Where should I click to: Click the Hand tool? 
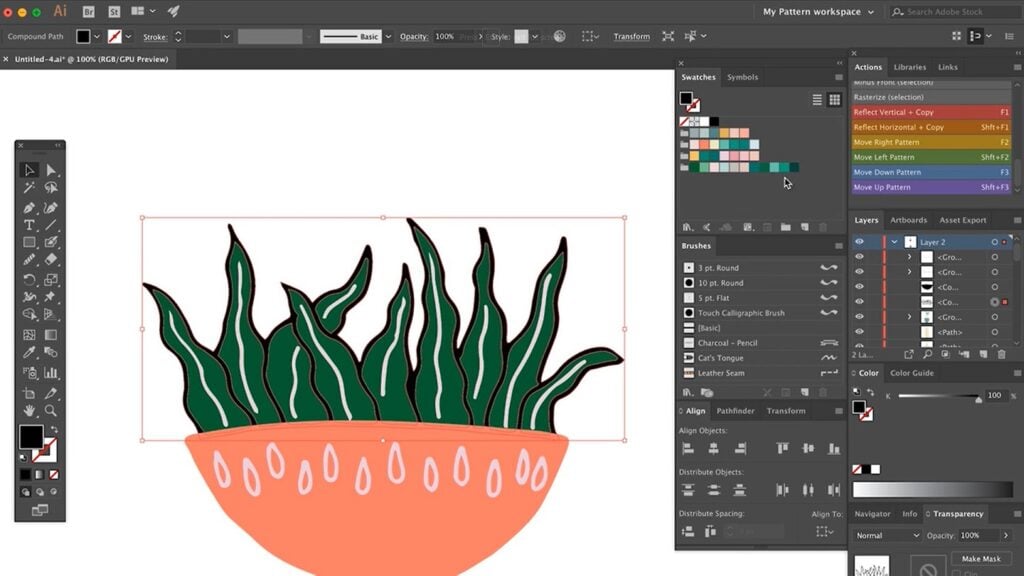pyautogui.click(x=29, y=410)
